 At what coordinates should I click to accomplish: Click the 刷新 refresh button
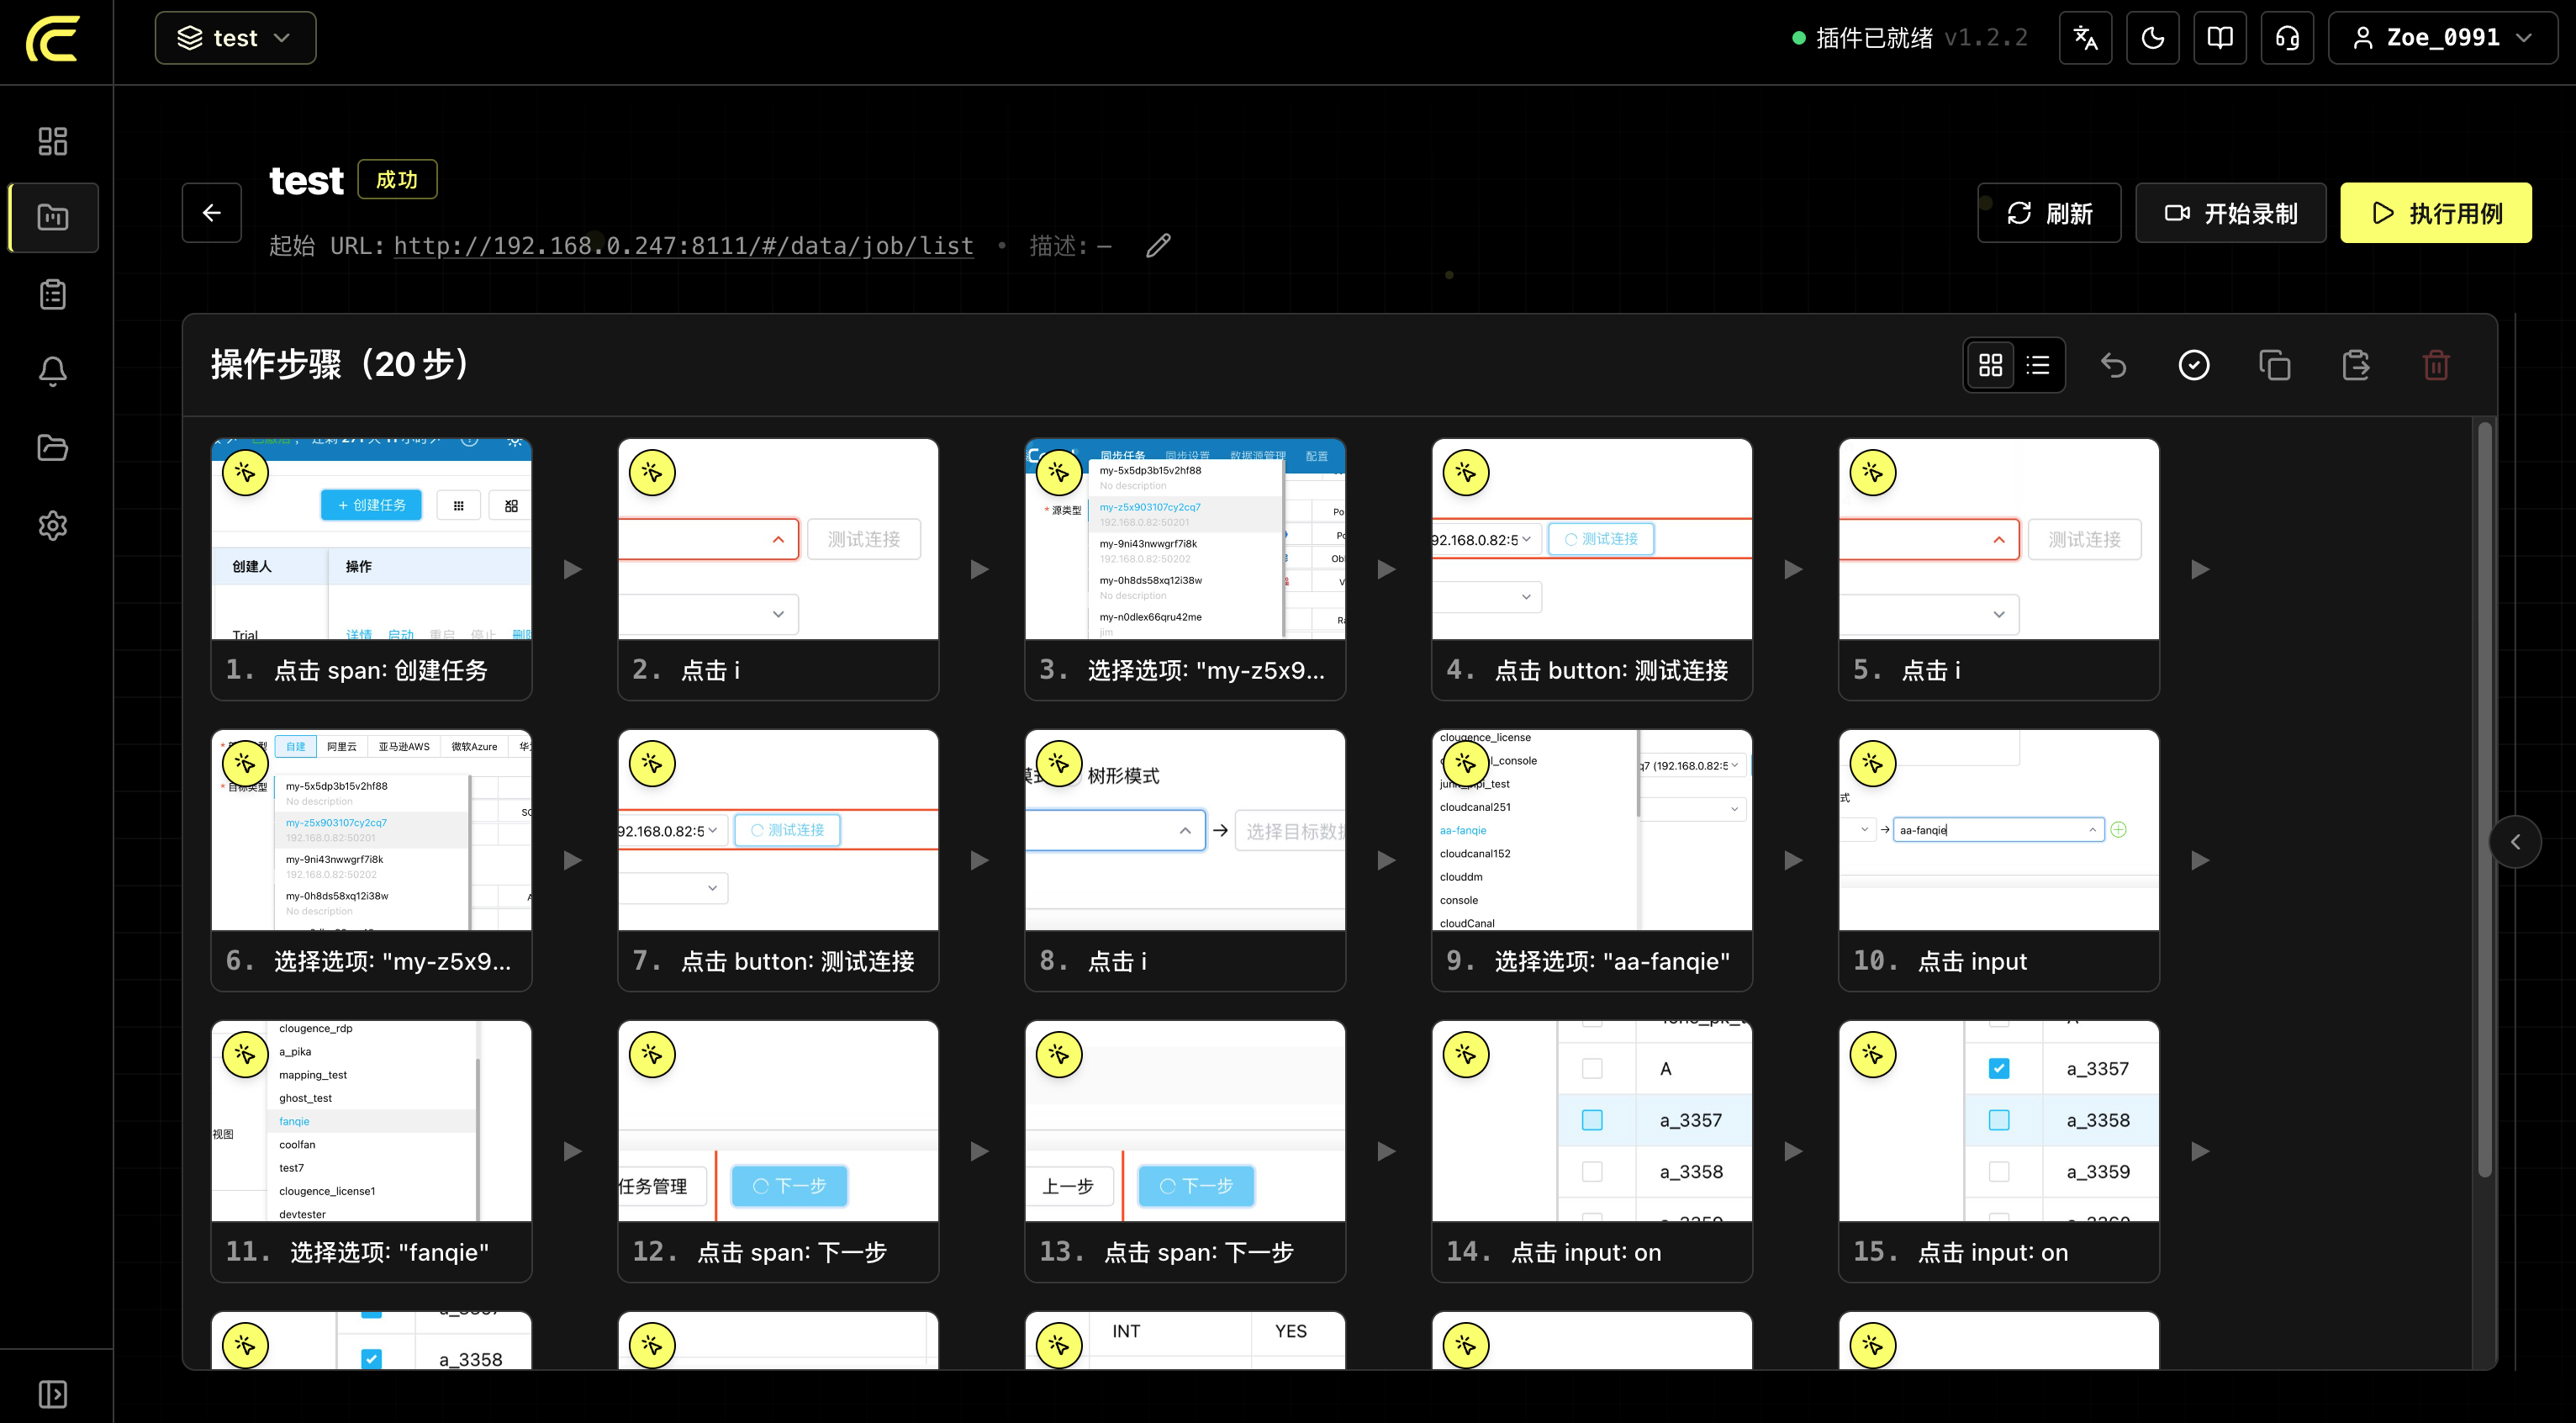[2048, 213]
